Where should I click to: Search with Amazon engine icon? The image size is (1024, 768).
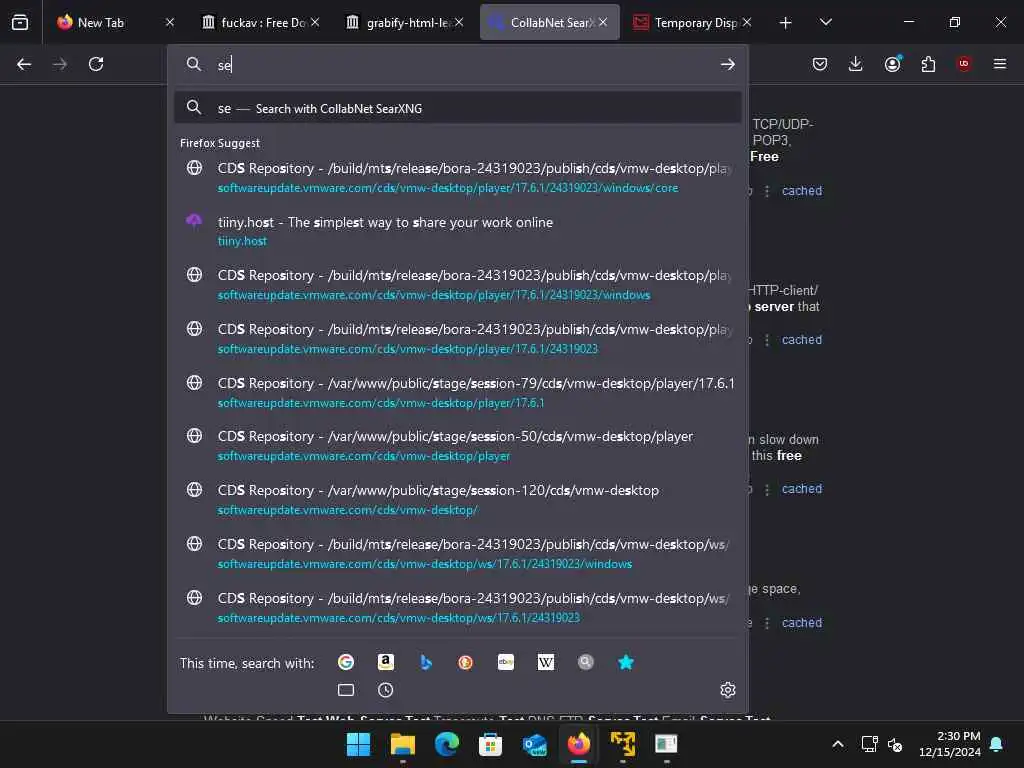tap(386, 662)
